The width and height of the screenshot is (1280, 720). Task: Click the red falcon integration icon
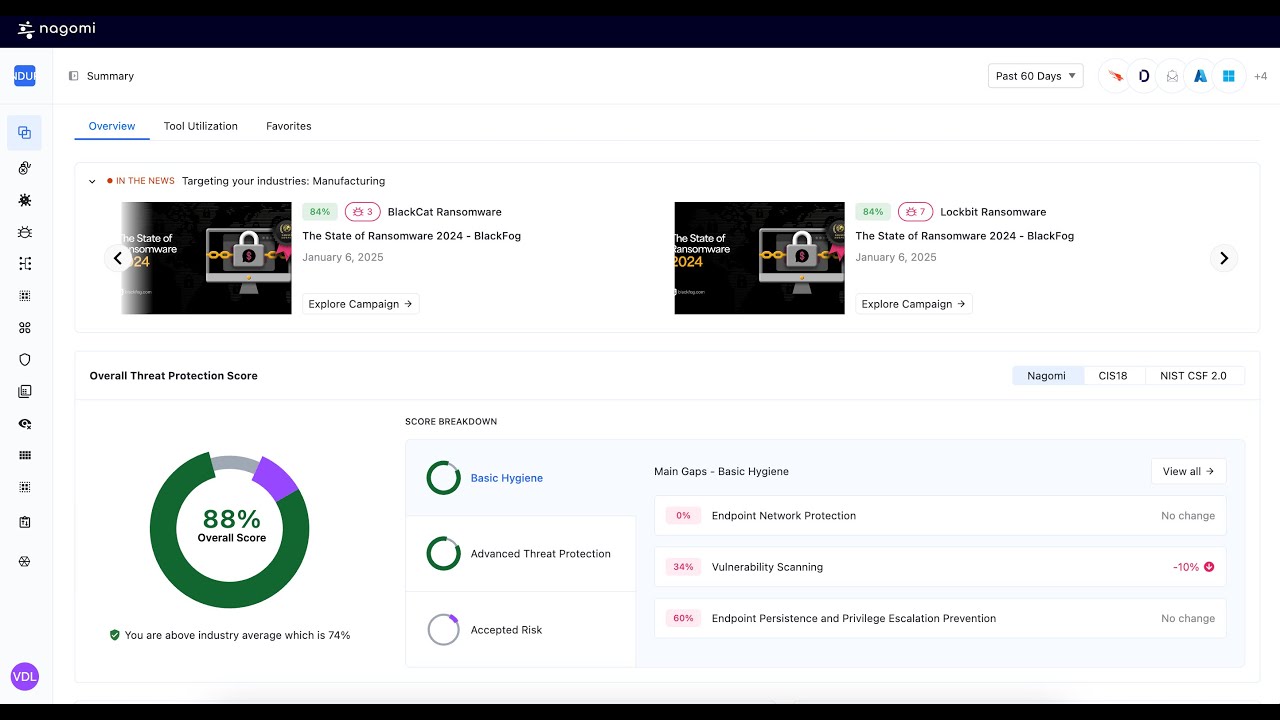point(1116,76)
